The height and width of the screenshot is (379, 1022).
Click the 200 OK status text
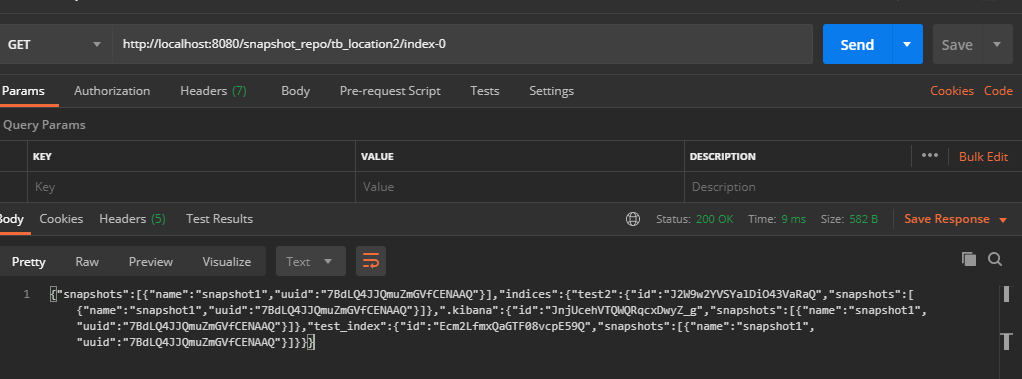pyautogui.click(x=714, y=219)
